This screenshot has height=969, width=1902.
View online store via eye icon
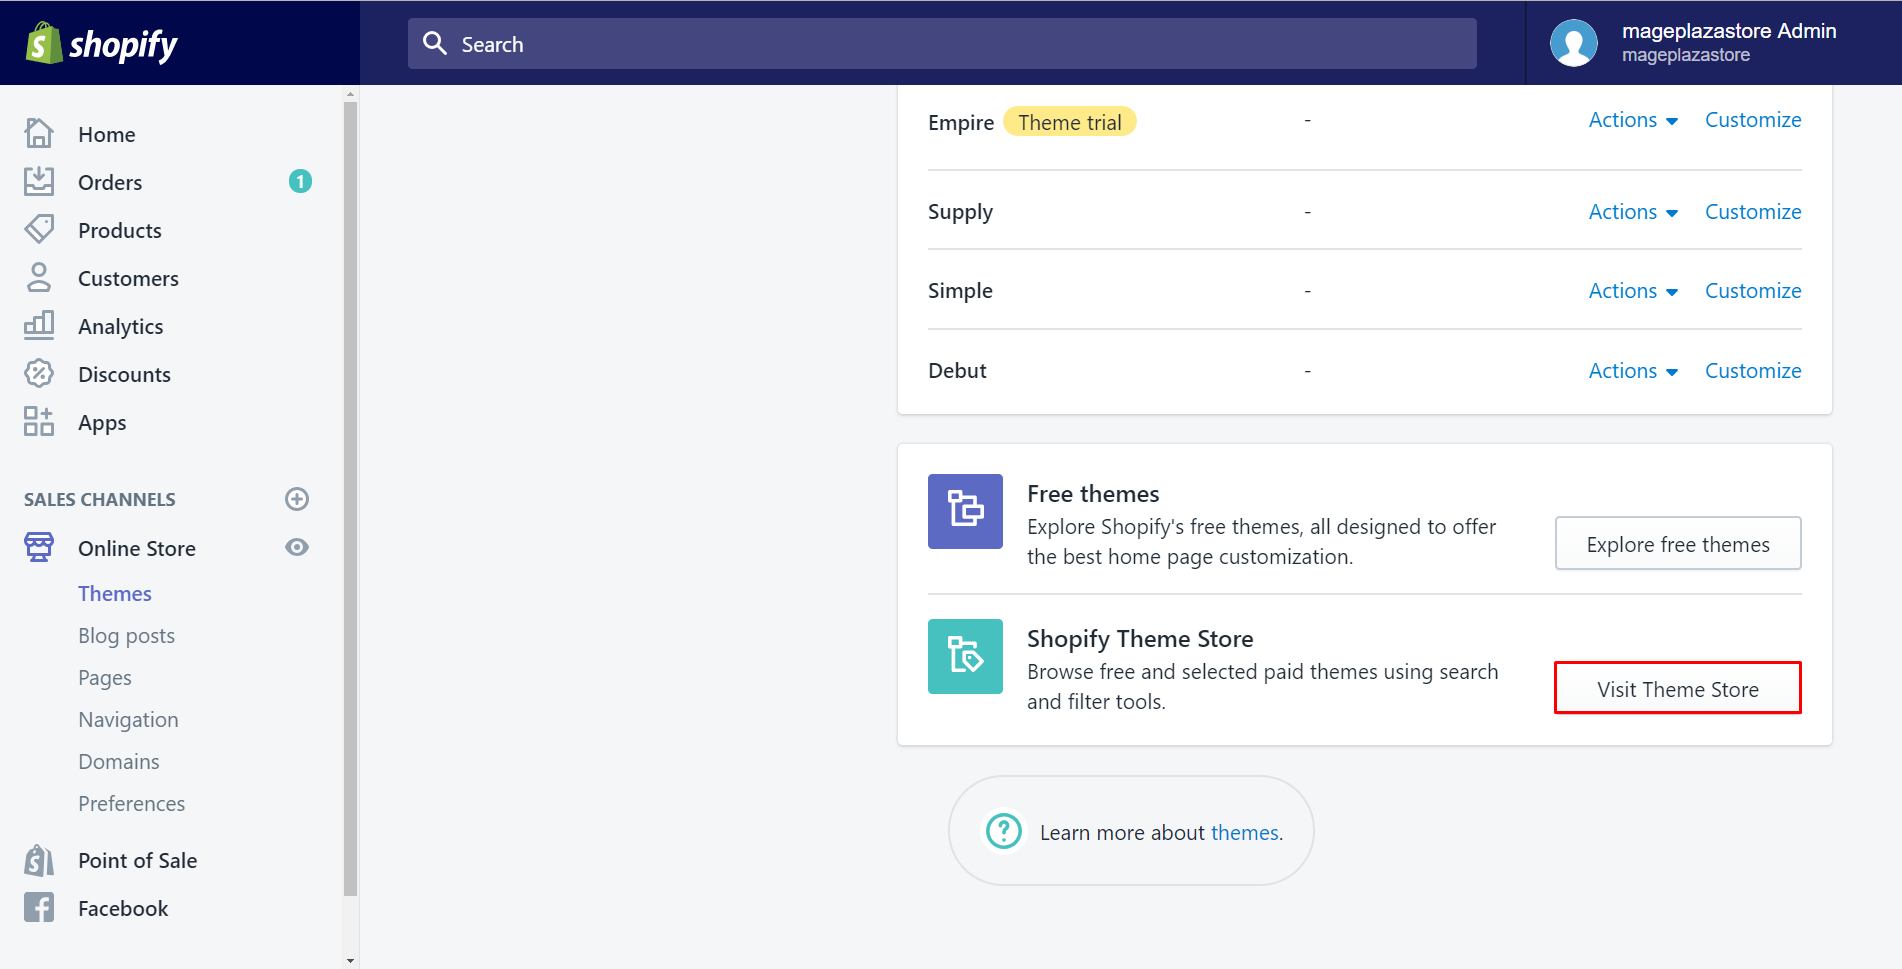[297, 547]
